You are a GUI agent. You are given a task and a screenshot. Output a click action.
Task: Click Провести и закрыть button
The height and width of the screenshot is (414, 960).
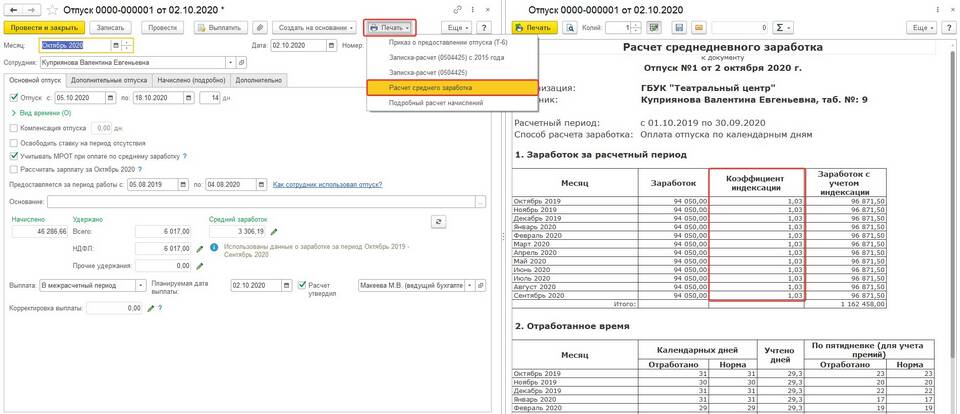coord(43,28)
